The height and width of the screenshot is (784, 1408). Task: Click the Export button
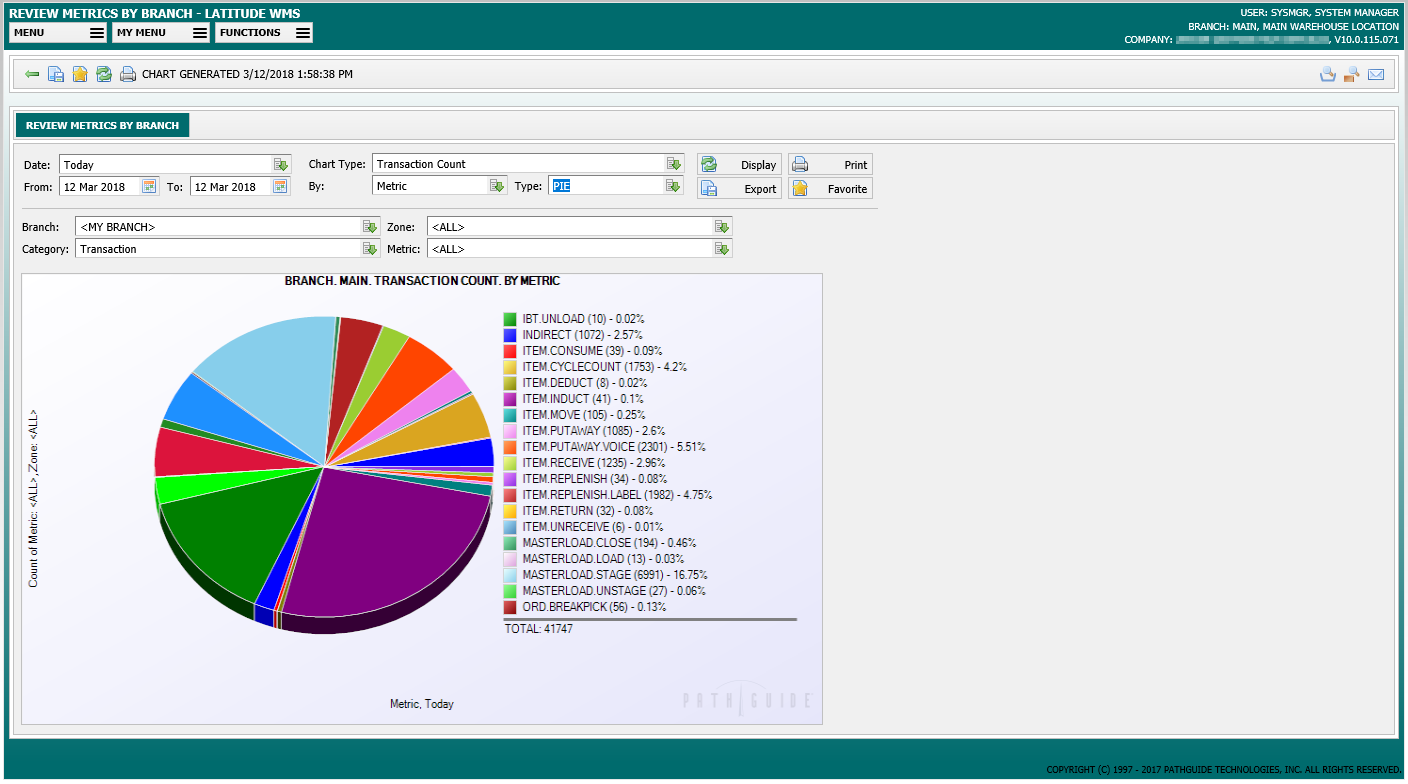pyautogui.click(x=739, y=189)
